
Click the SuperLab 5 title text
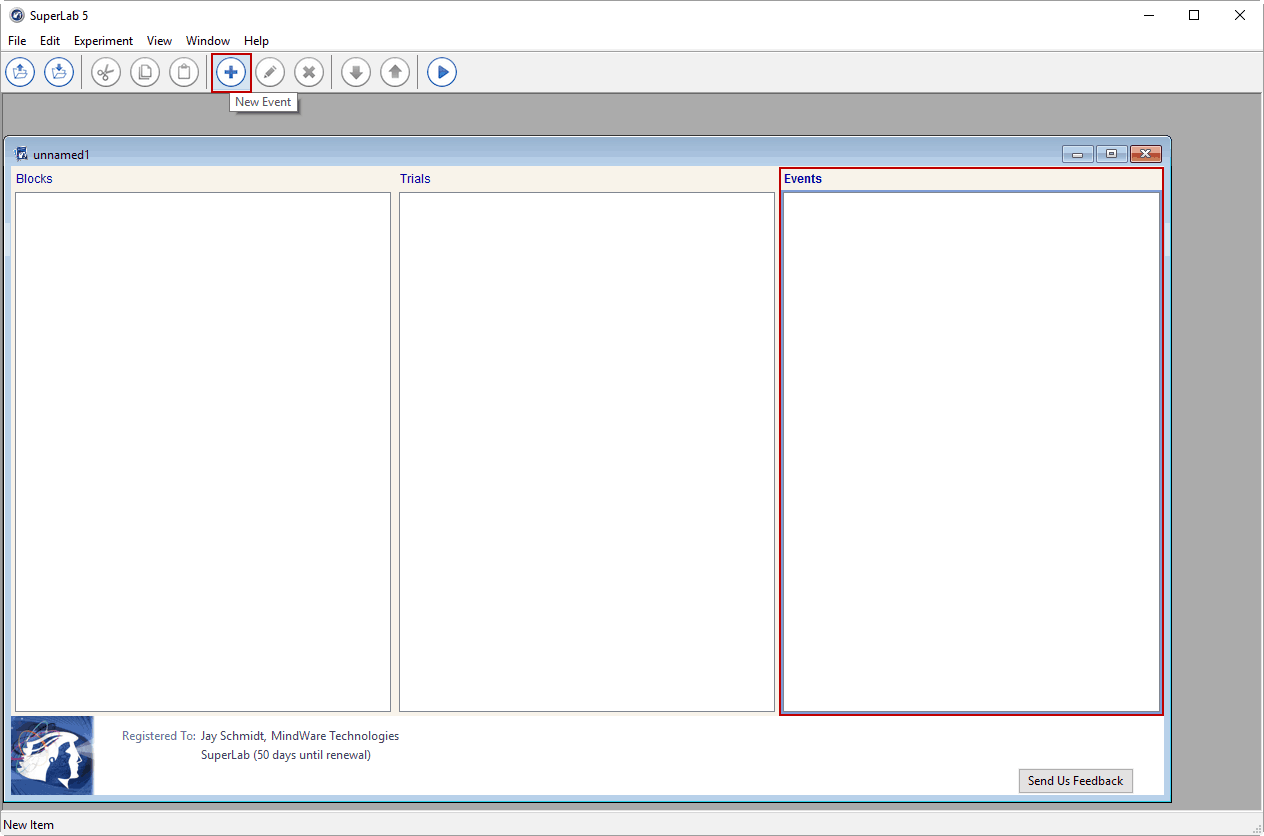[59, 15]
